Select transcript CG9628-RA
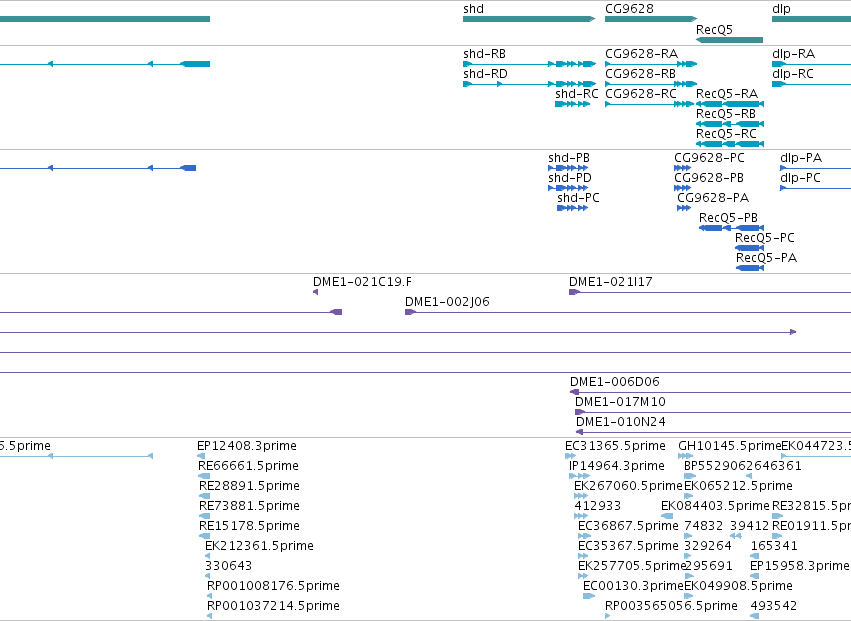 (642, 54)
